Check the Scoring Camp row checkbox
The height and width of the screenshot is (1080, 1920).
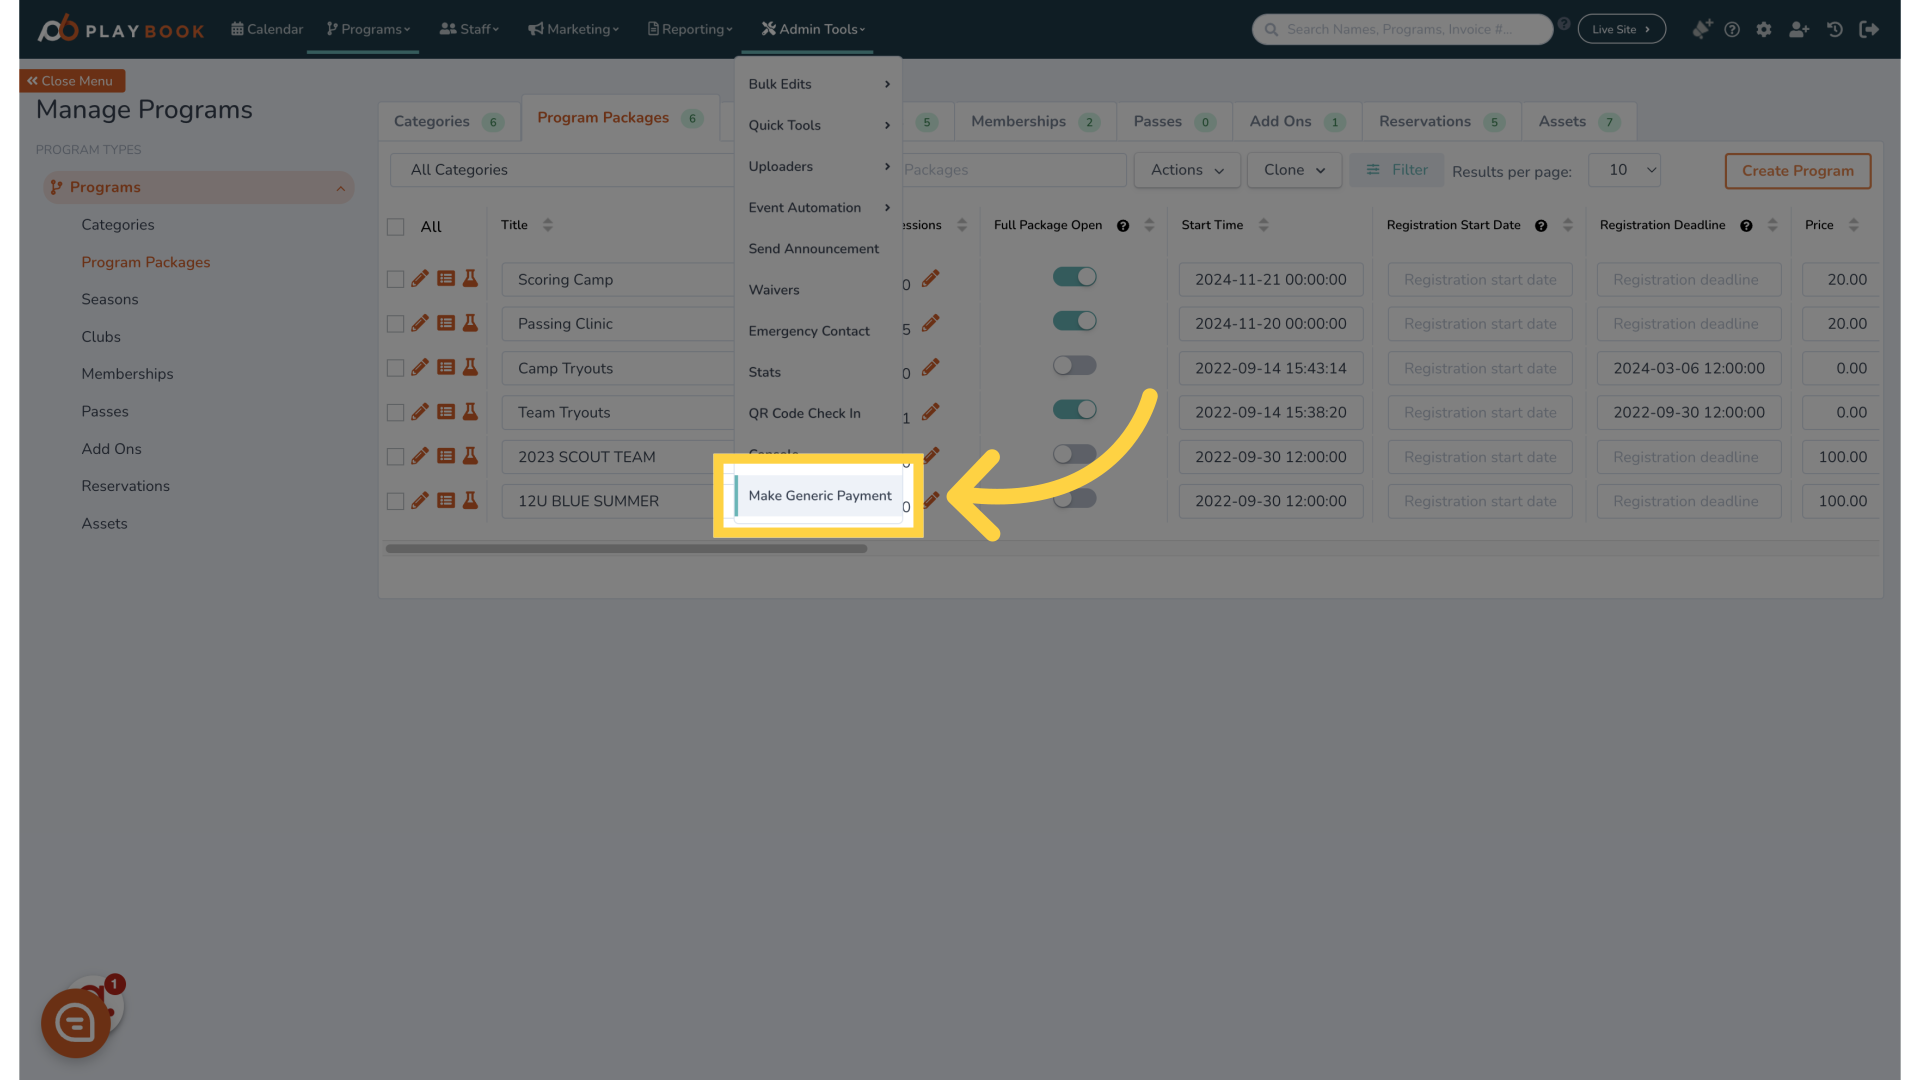coord(396,279)
